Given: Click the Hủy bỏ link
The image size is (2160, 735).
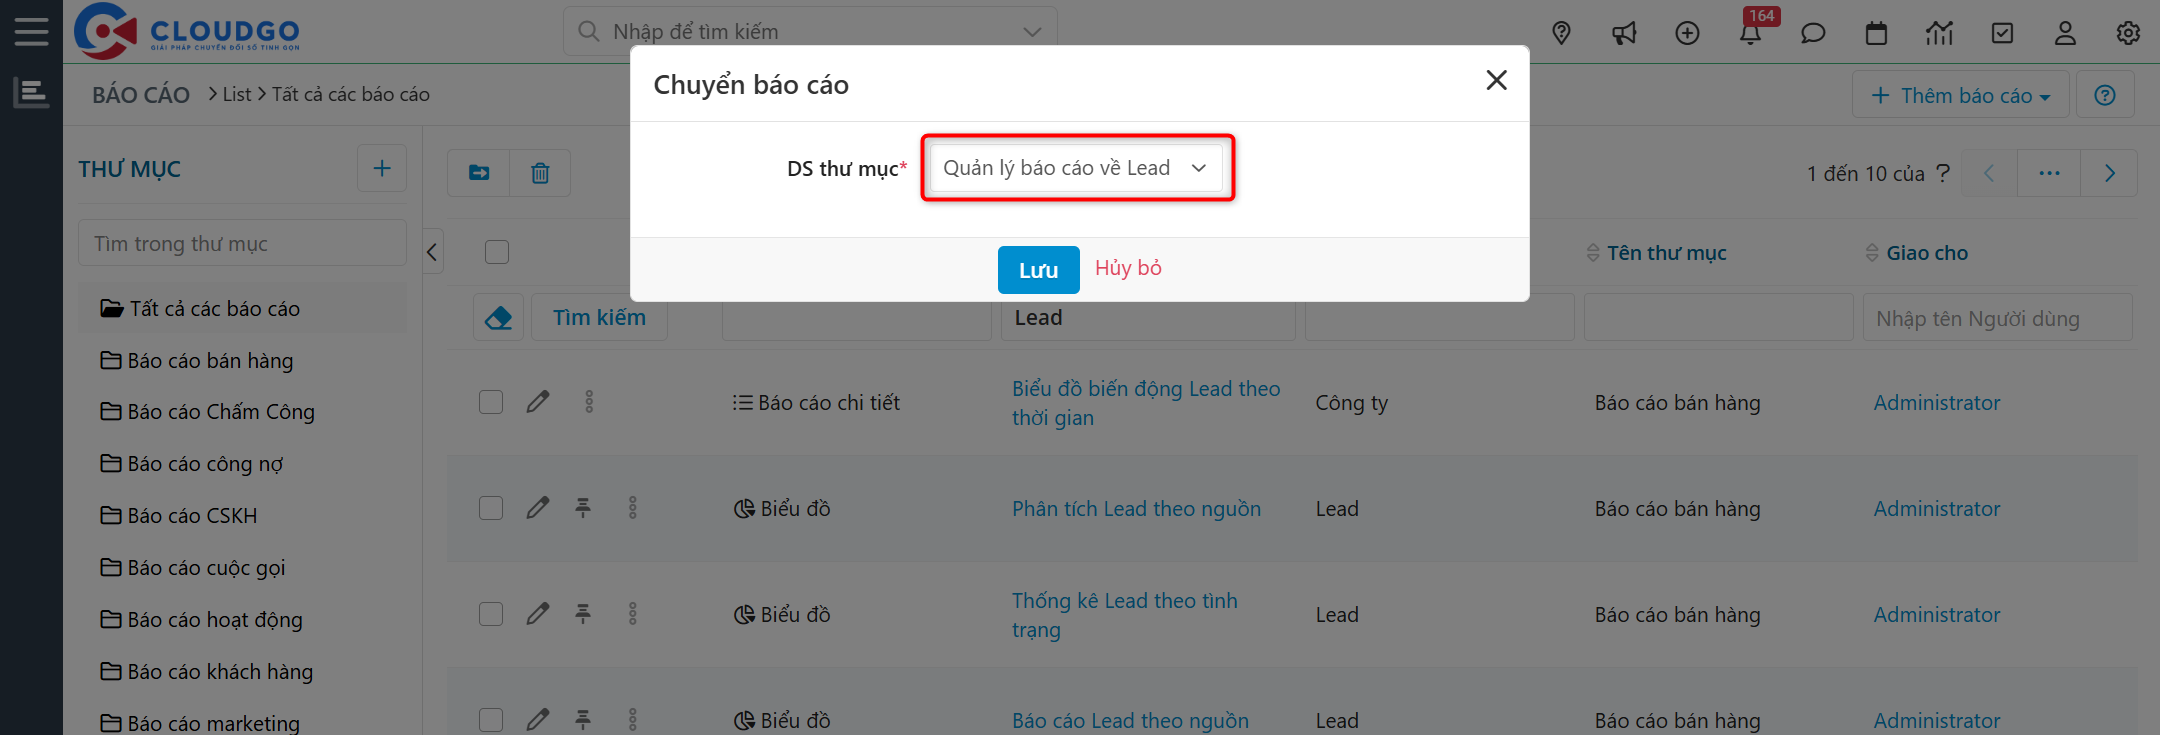Looking at the screenshot, I should pos(1128,268).
